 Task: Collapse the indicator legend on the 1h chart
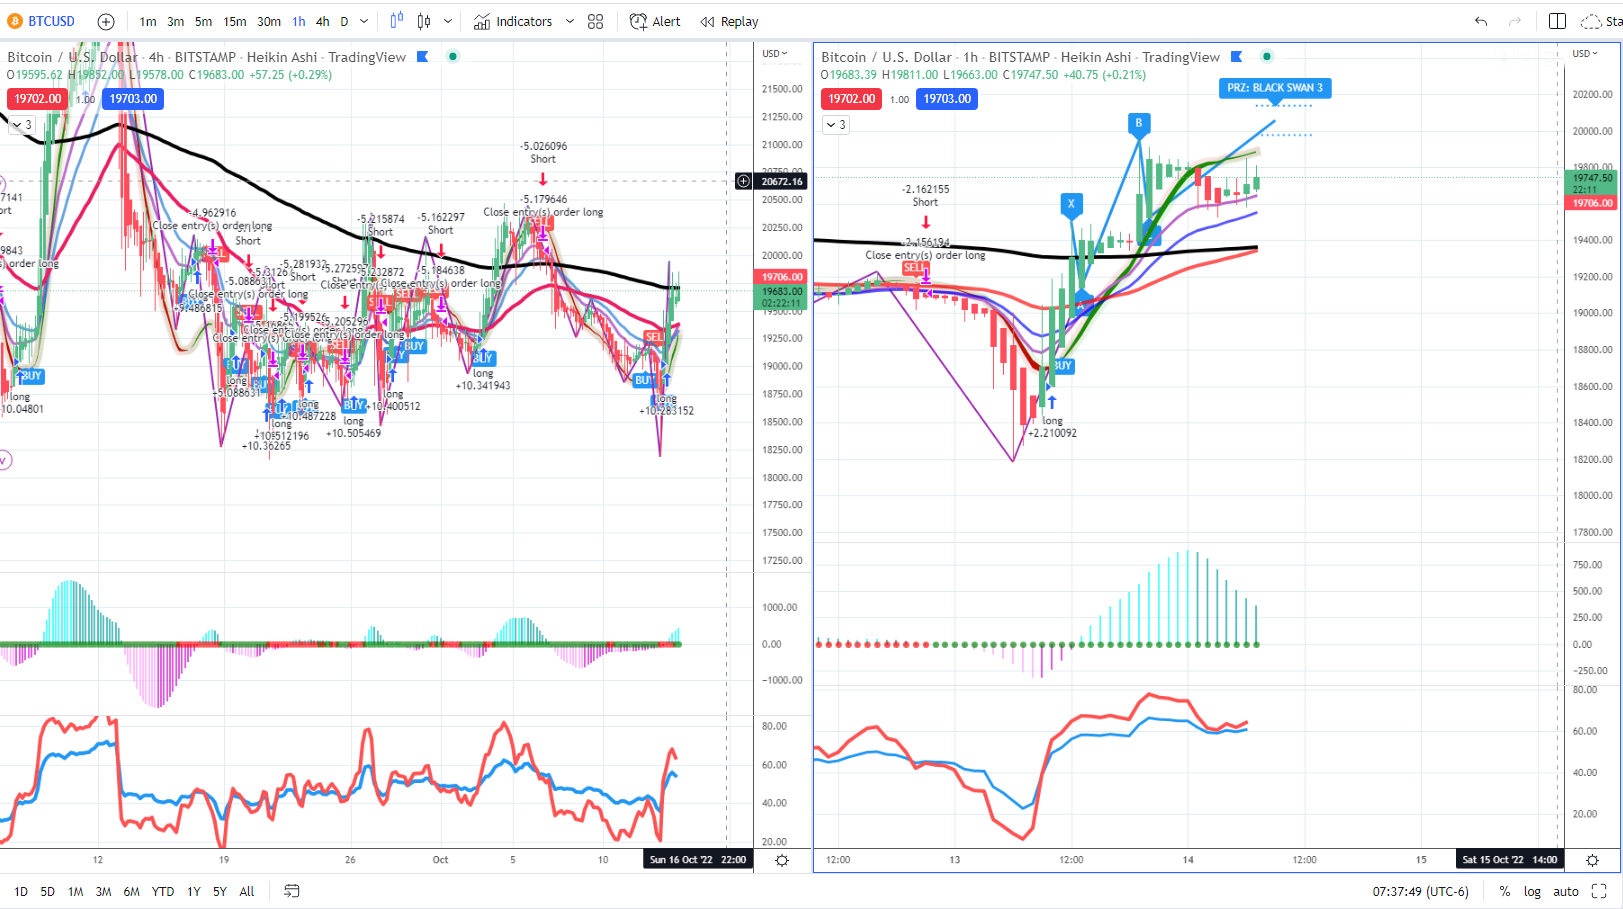click(x=836, y=125)
